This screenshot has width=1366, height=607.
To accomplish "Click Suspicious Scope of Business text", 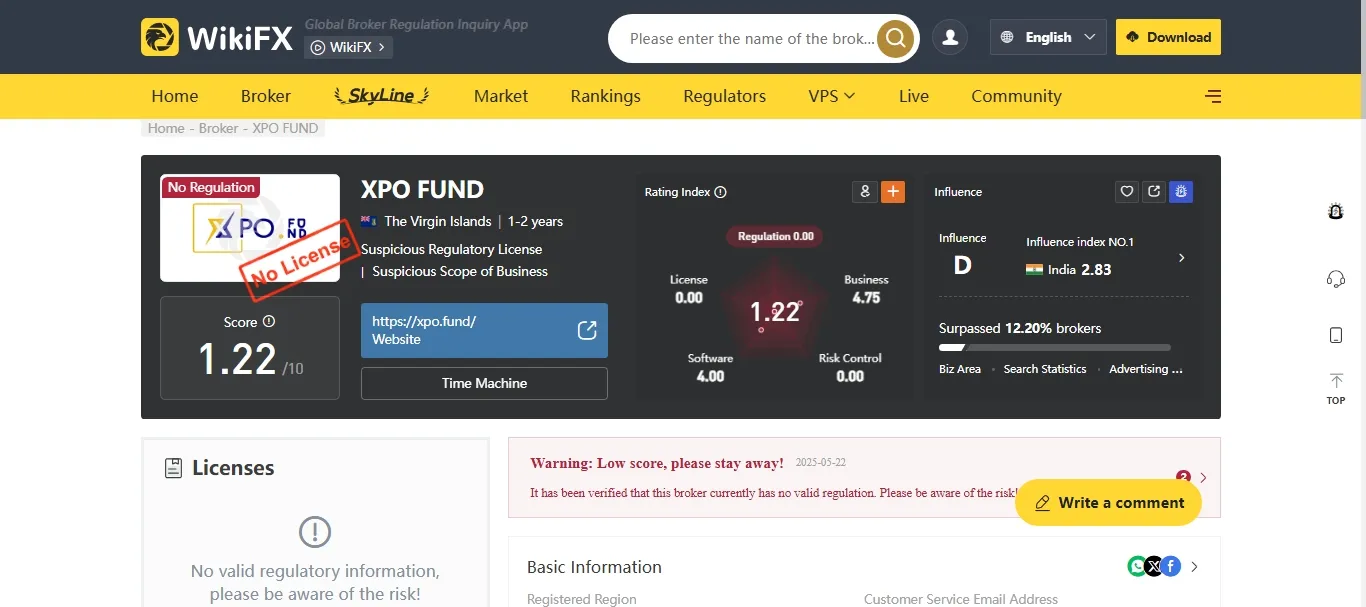I will 460,271.
